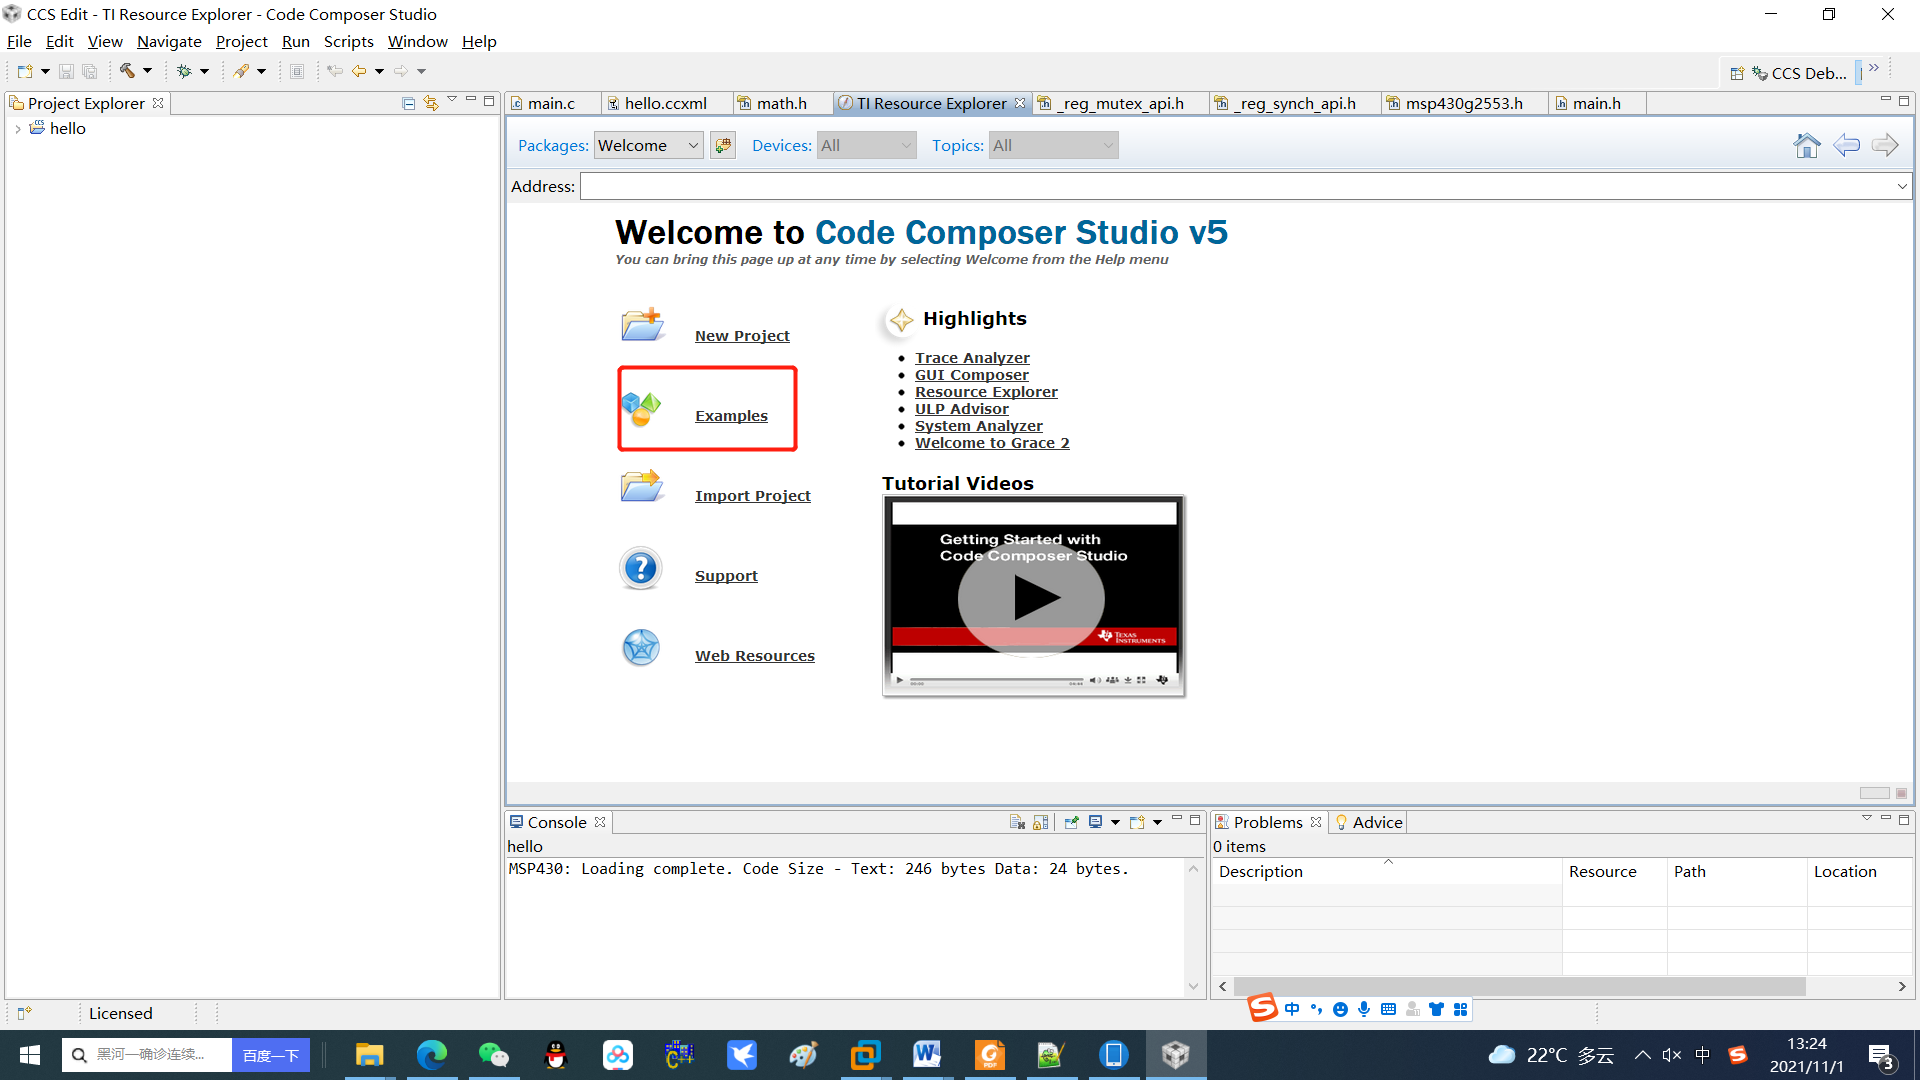This screenshot has height=1080, width=1920.
Task: Open the Address bar dropdown arrow
Action: tap(1901, 187)
